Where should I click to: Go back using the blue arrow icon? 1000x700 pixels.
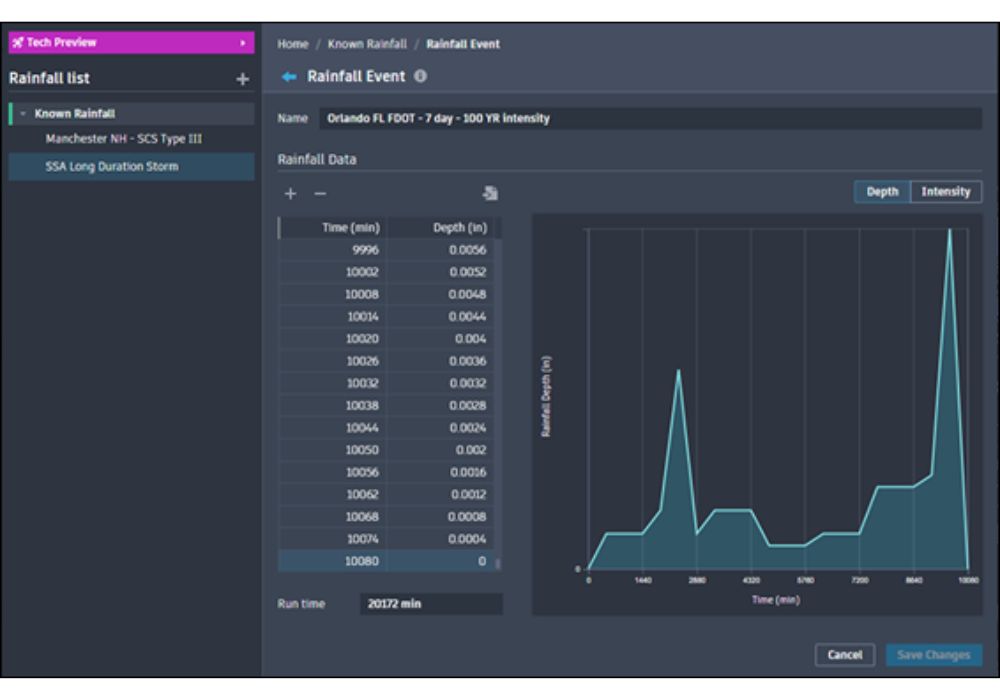tap(290, 77)
